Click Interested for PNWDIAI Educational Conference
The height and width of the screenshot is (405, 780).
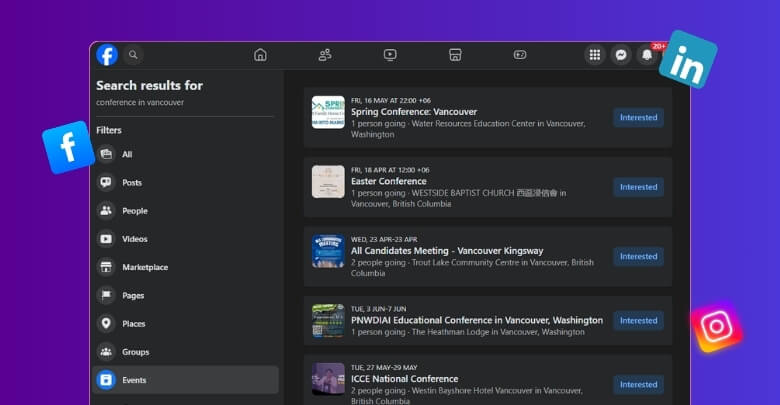[638, 320]
